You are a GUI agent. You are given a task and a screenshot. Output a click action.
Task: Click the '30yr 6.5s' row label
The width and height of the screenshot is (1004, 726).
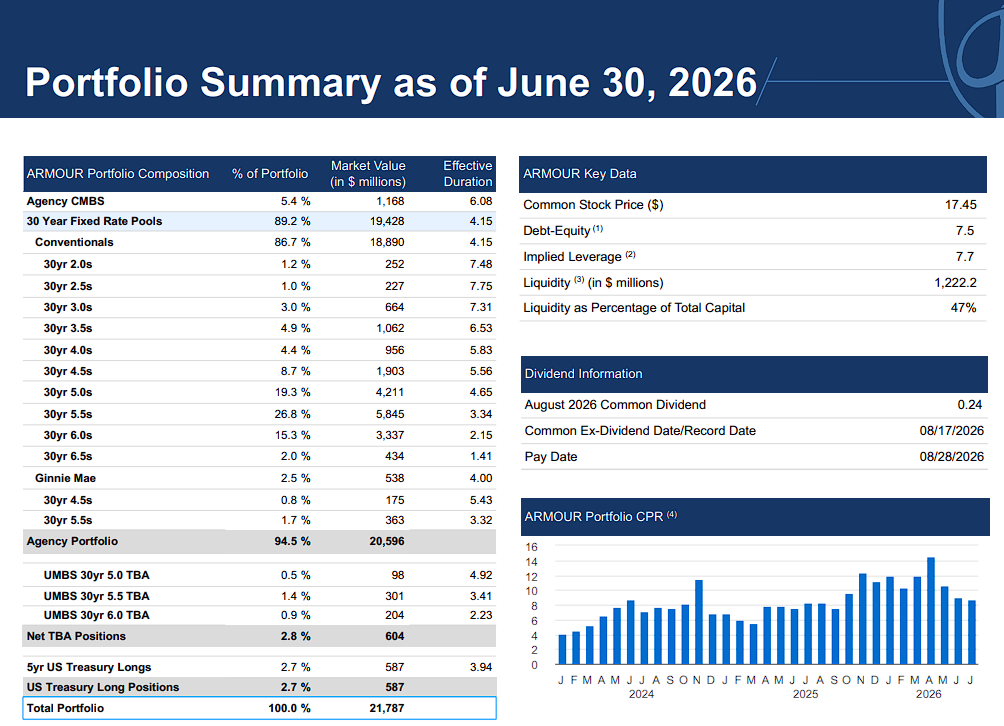click(x=68, y=456)
